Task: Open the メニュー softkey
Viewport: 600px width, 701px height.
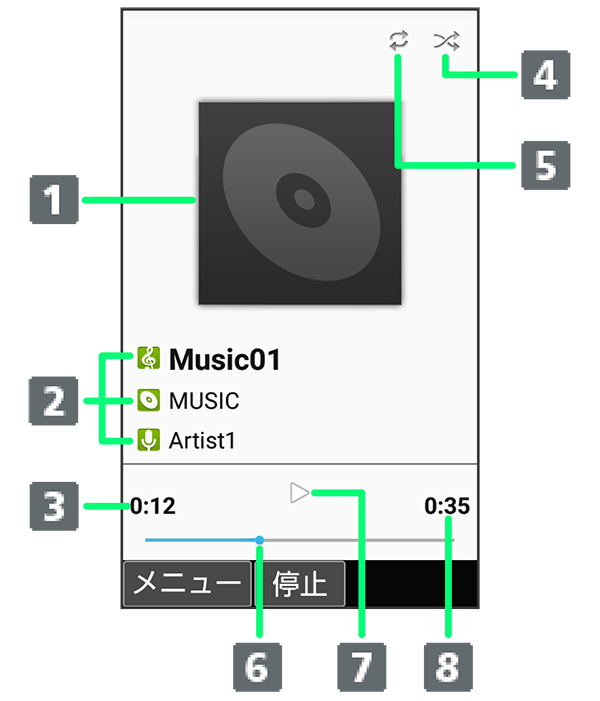Action: [x=187, y=584]
